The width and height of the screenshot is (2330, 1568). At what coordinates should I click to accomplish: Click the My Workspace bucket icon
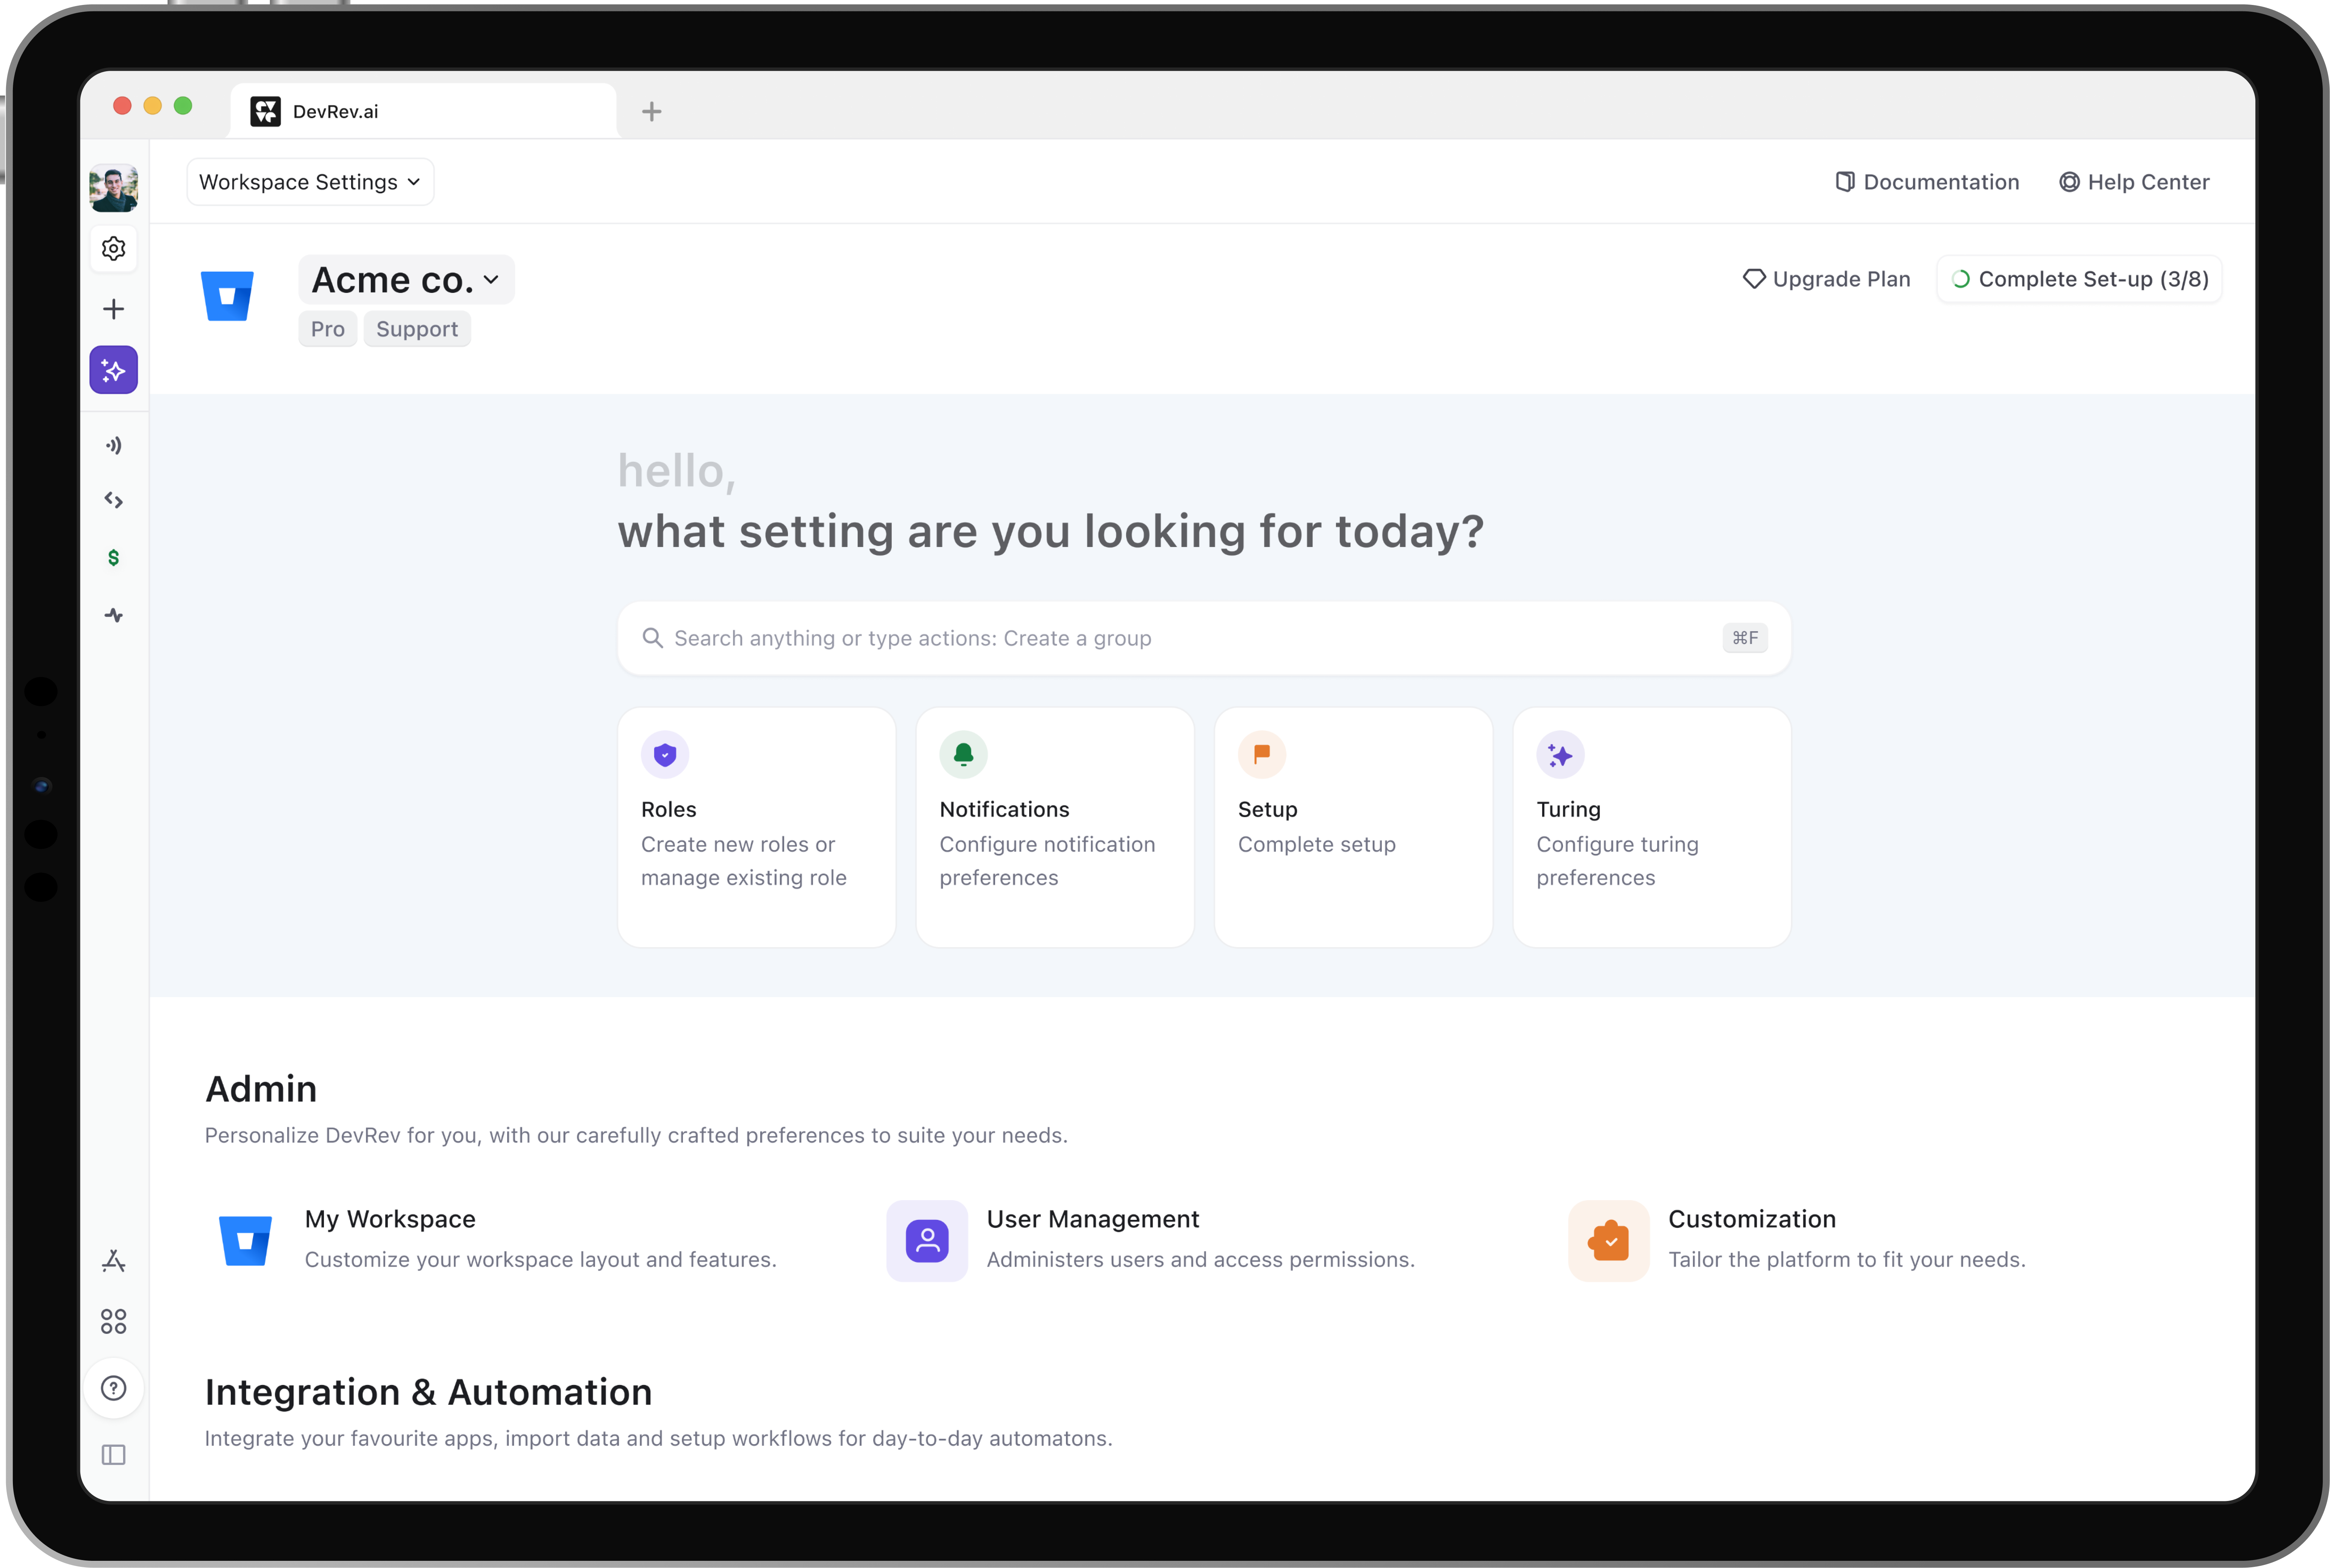point(245,1241)
